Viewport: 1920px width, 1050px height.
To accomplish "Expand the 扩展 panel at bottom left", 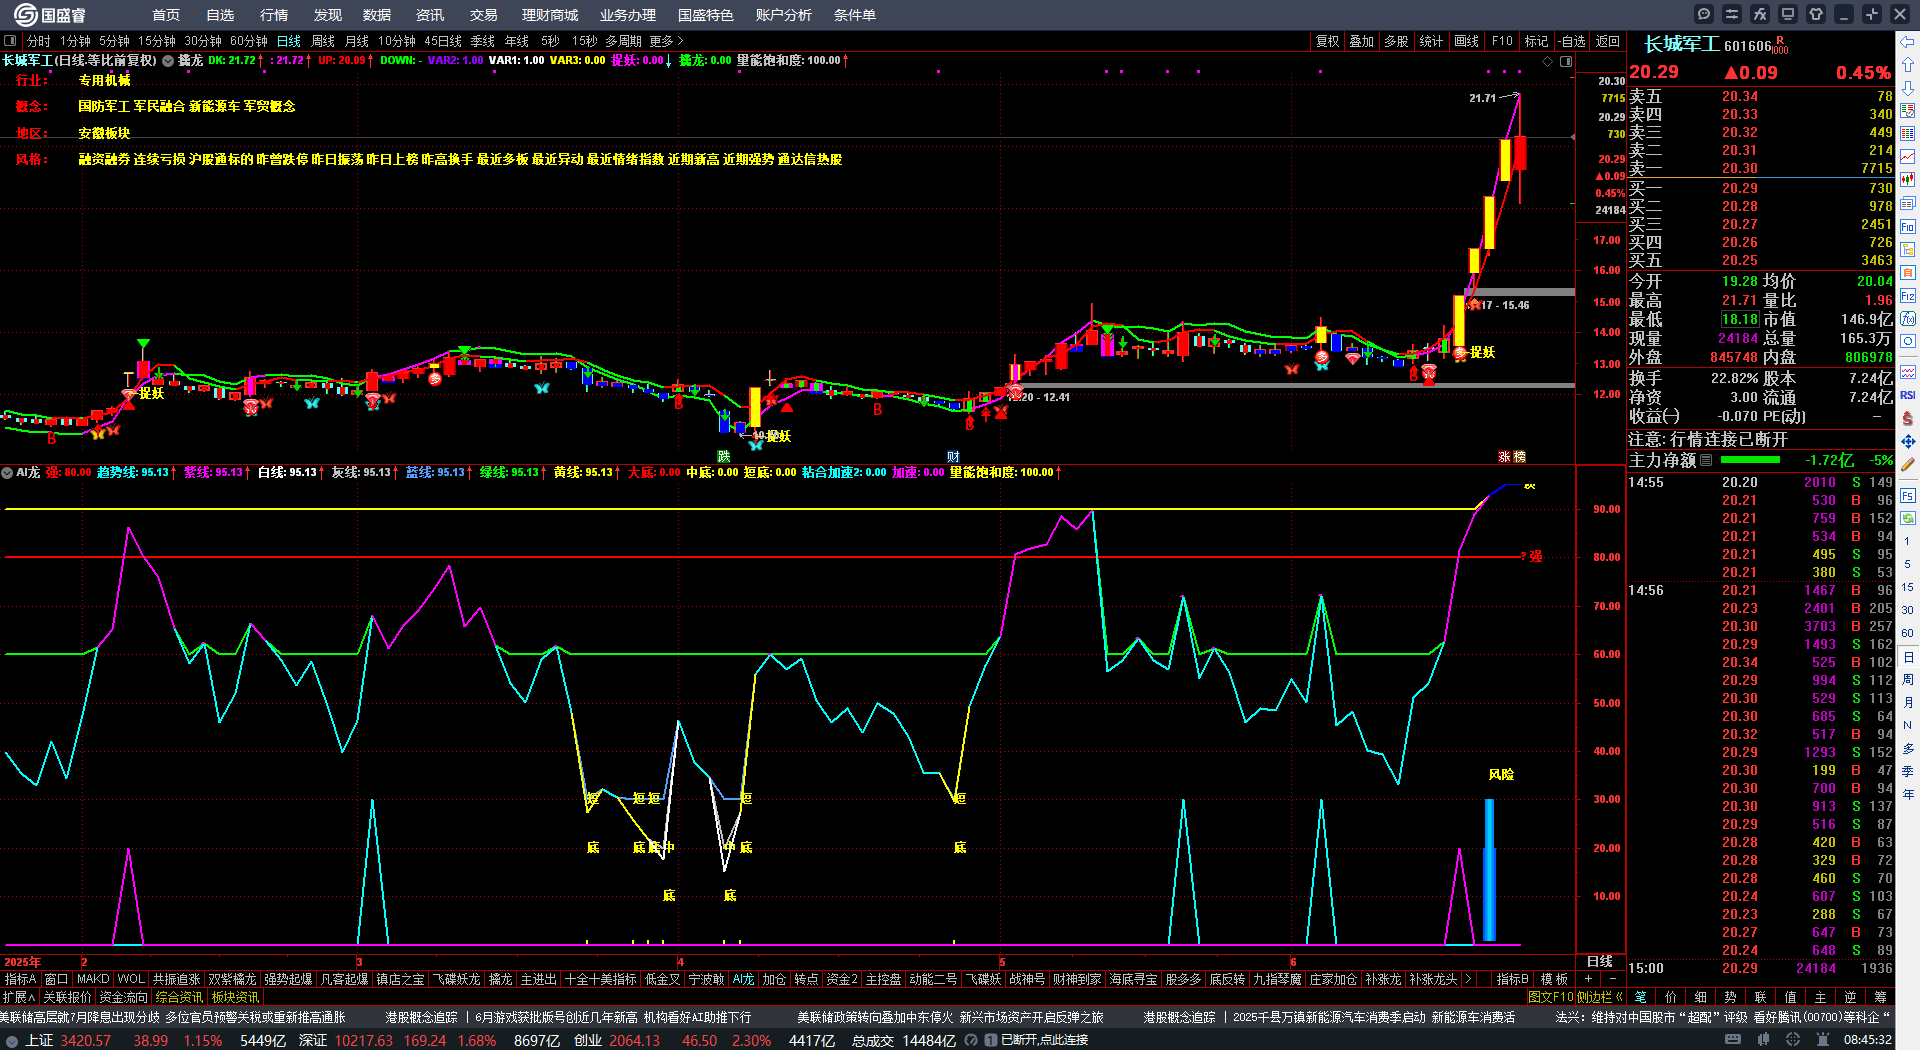I will 19,997.
